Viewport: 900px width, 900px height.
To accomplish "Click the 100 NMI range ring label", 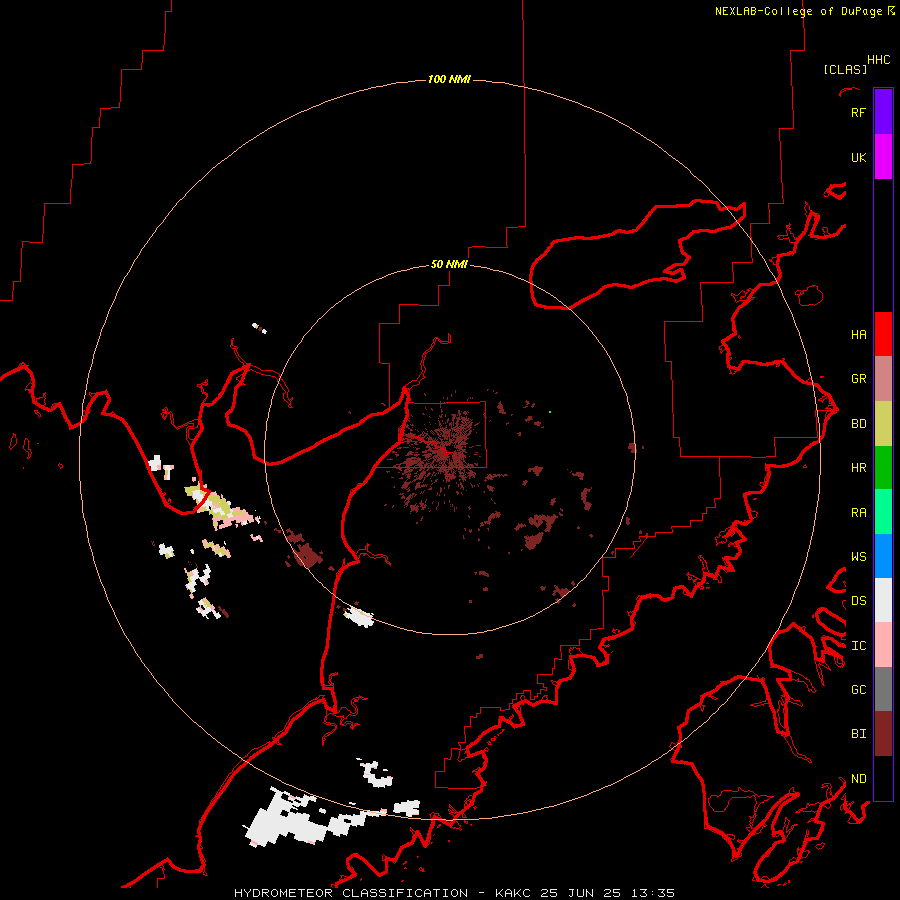I will click(x=449, y=79).
